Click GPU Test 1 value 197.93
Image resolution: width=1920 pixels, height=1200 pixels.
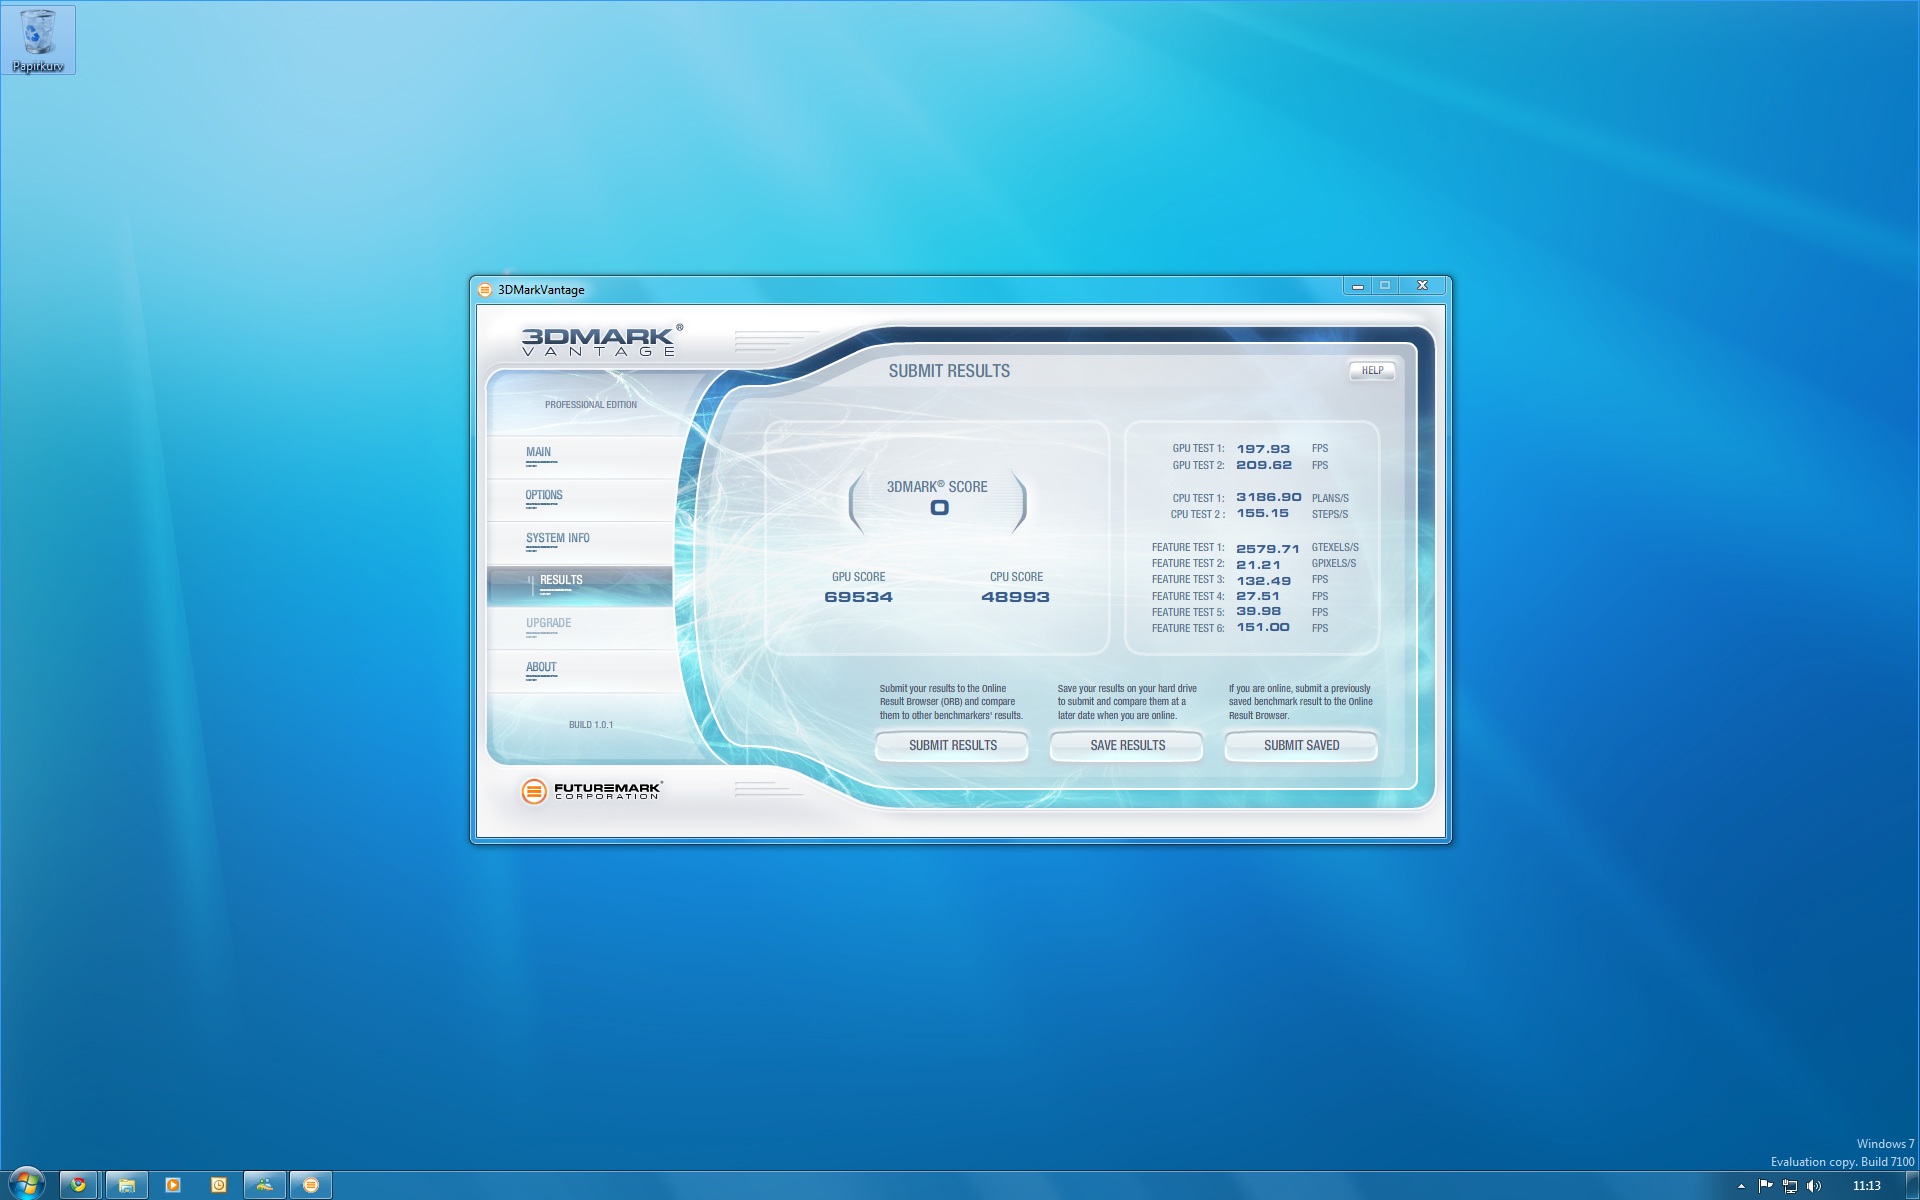click(1263, 450)
